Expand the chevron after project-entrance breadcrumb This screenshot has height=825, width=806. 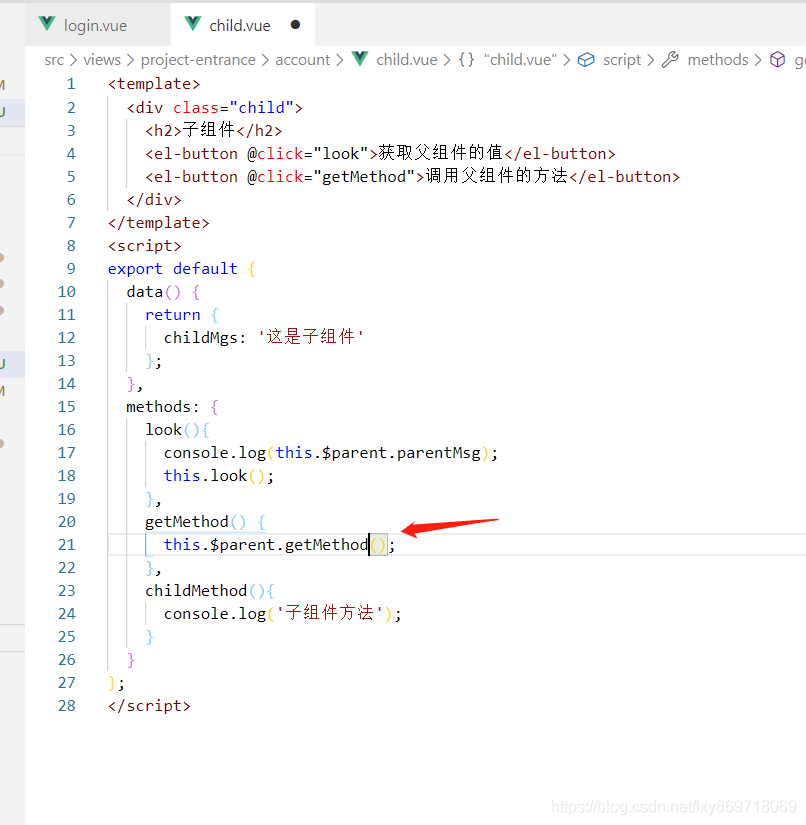coord(265,61)
